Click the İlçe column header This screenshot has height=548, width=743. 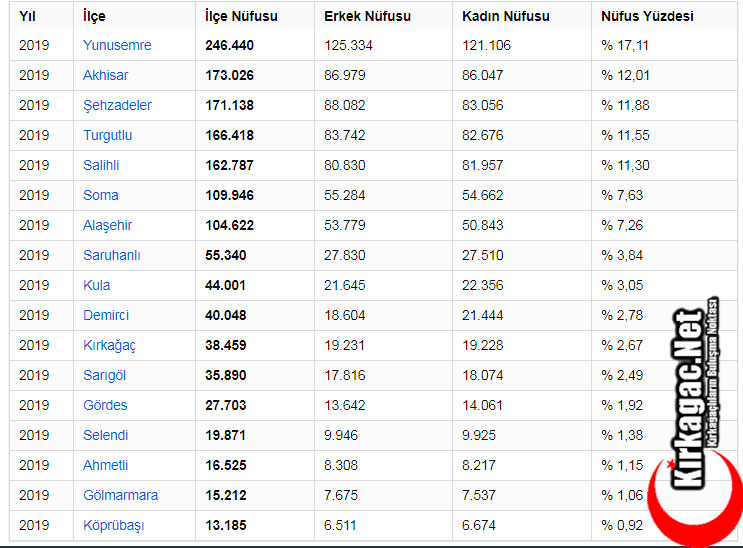click(x=94, y=16)
